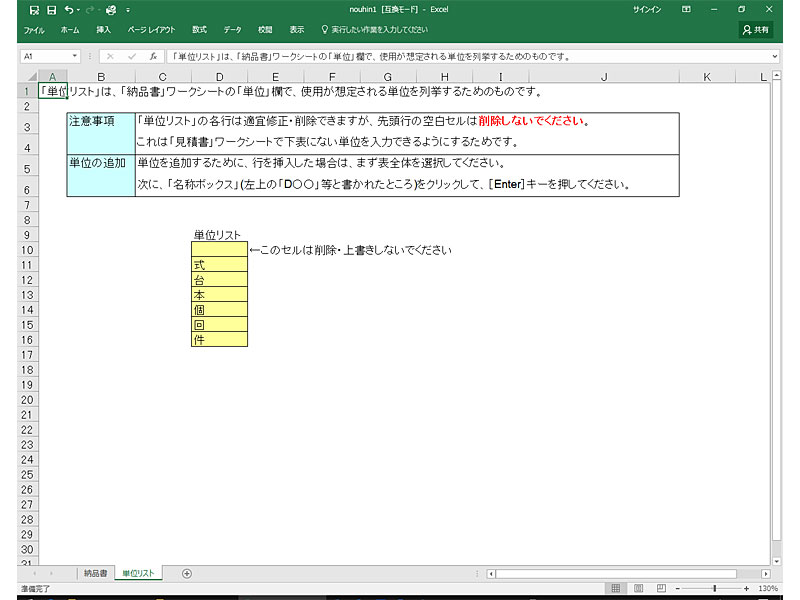Select the blank yellow cell in row 10
The image size is (800, 600).
click(x=219, y=249)
